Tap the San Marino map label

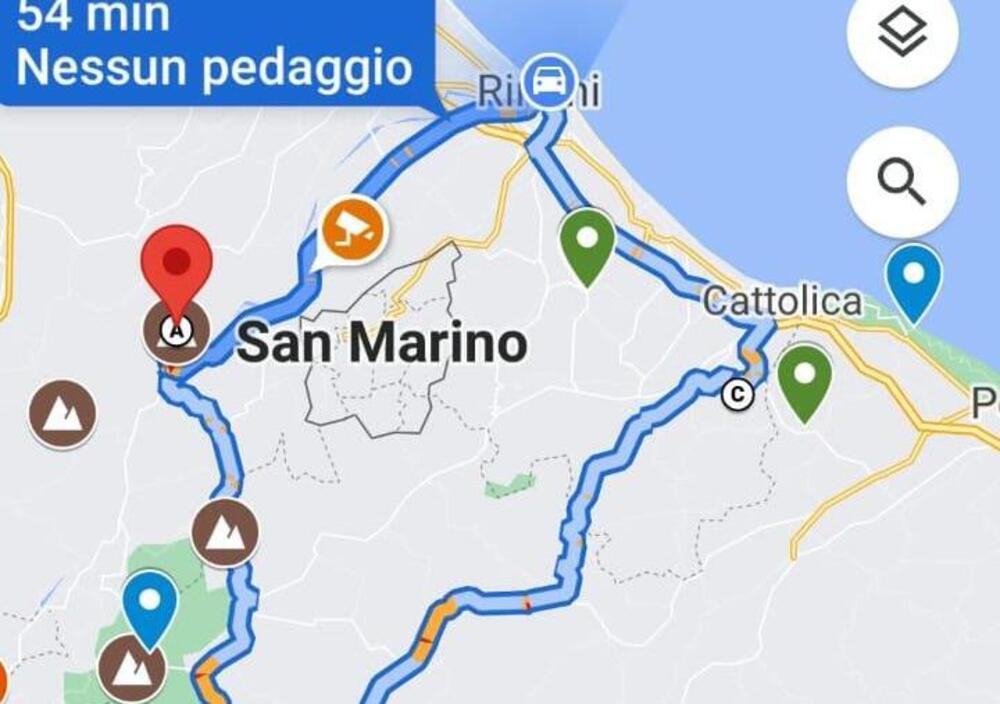point(382,343)
